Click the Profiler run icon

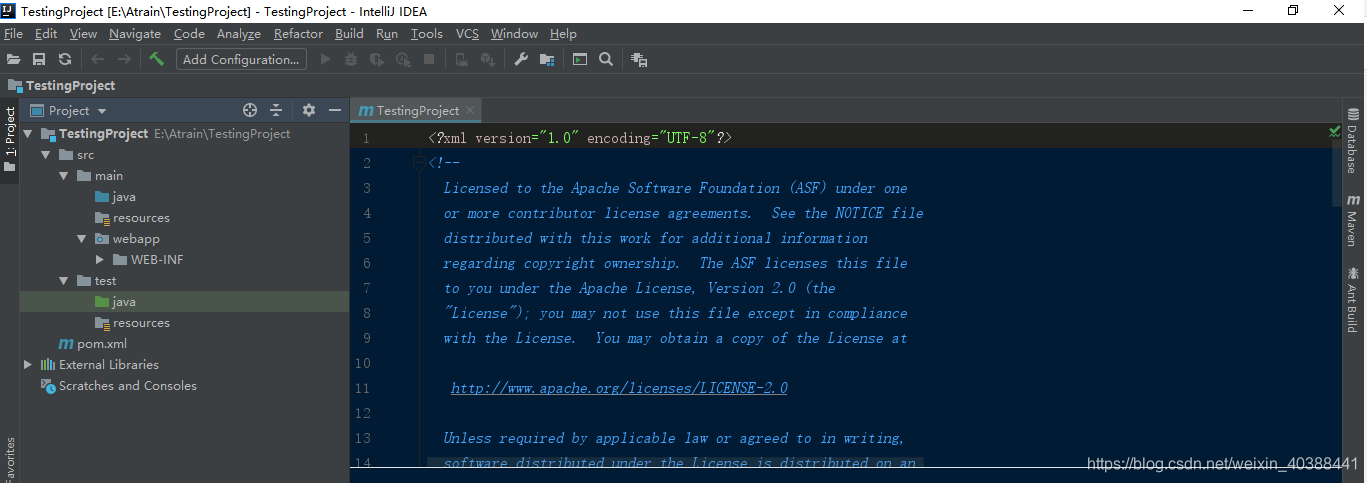coord(403,60)
